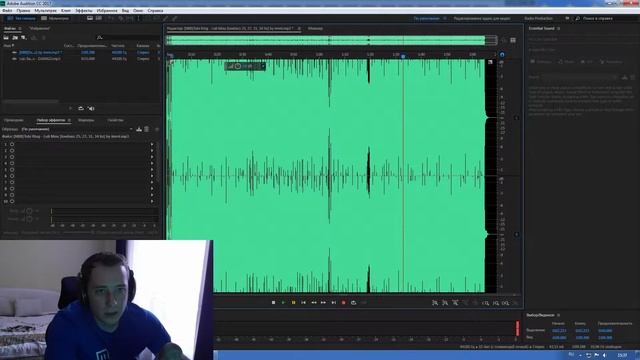
Task: Click trash icon in Files panel
Action: pos(43,38)
